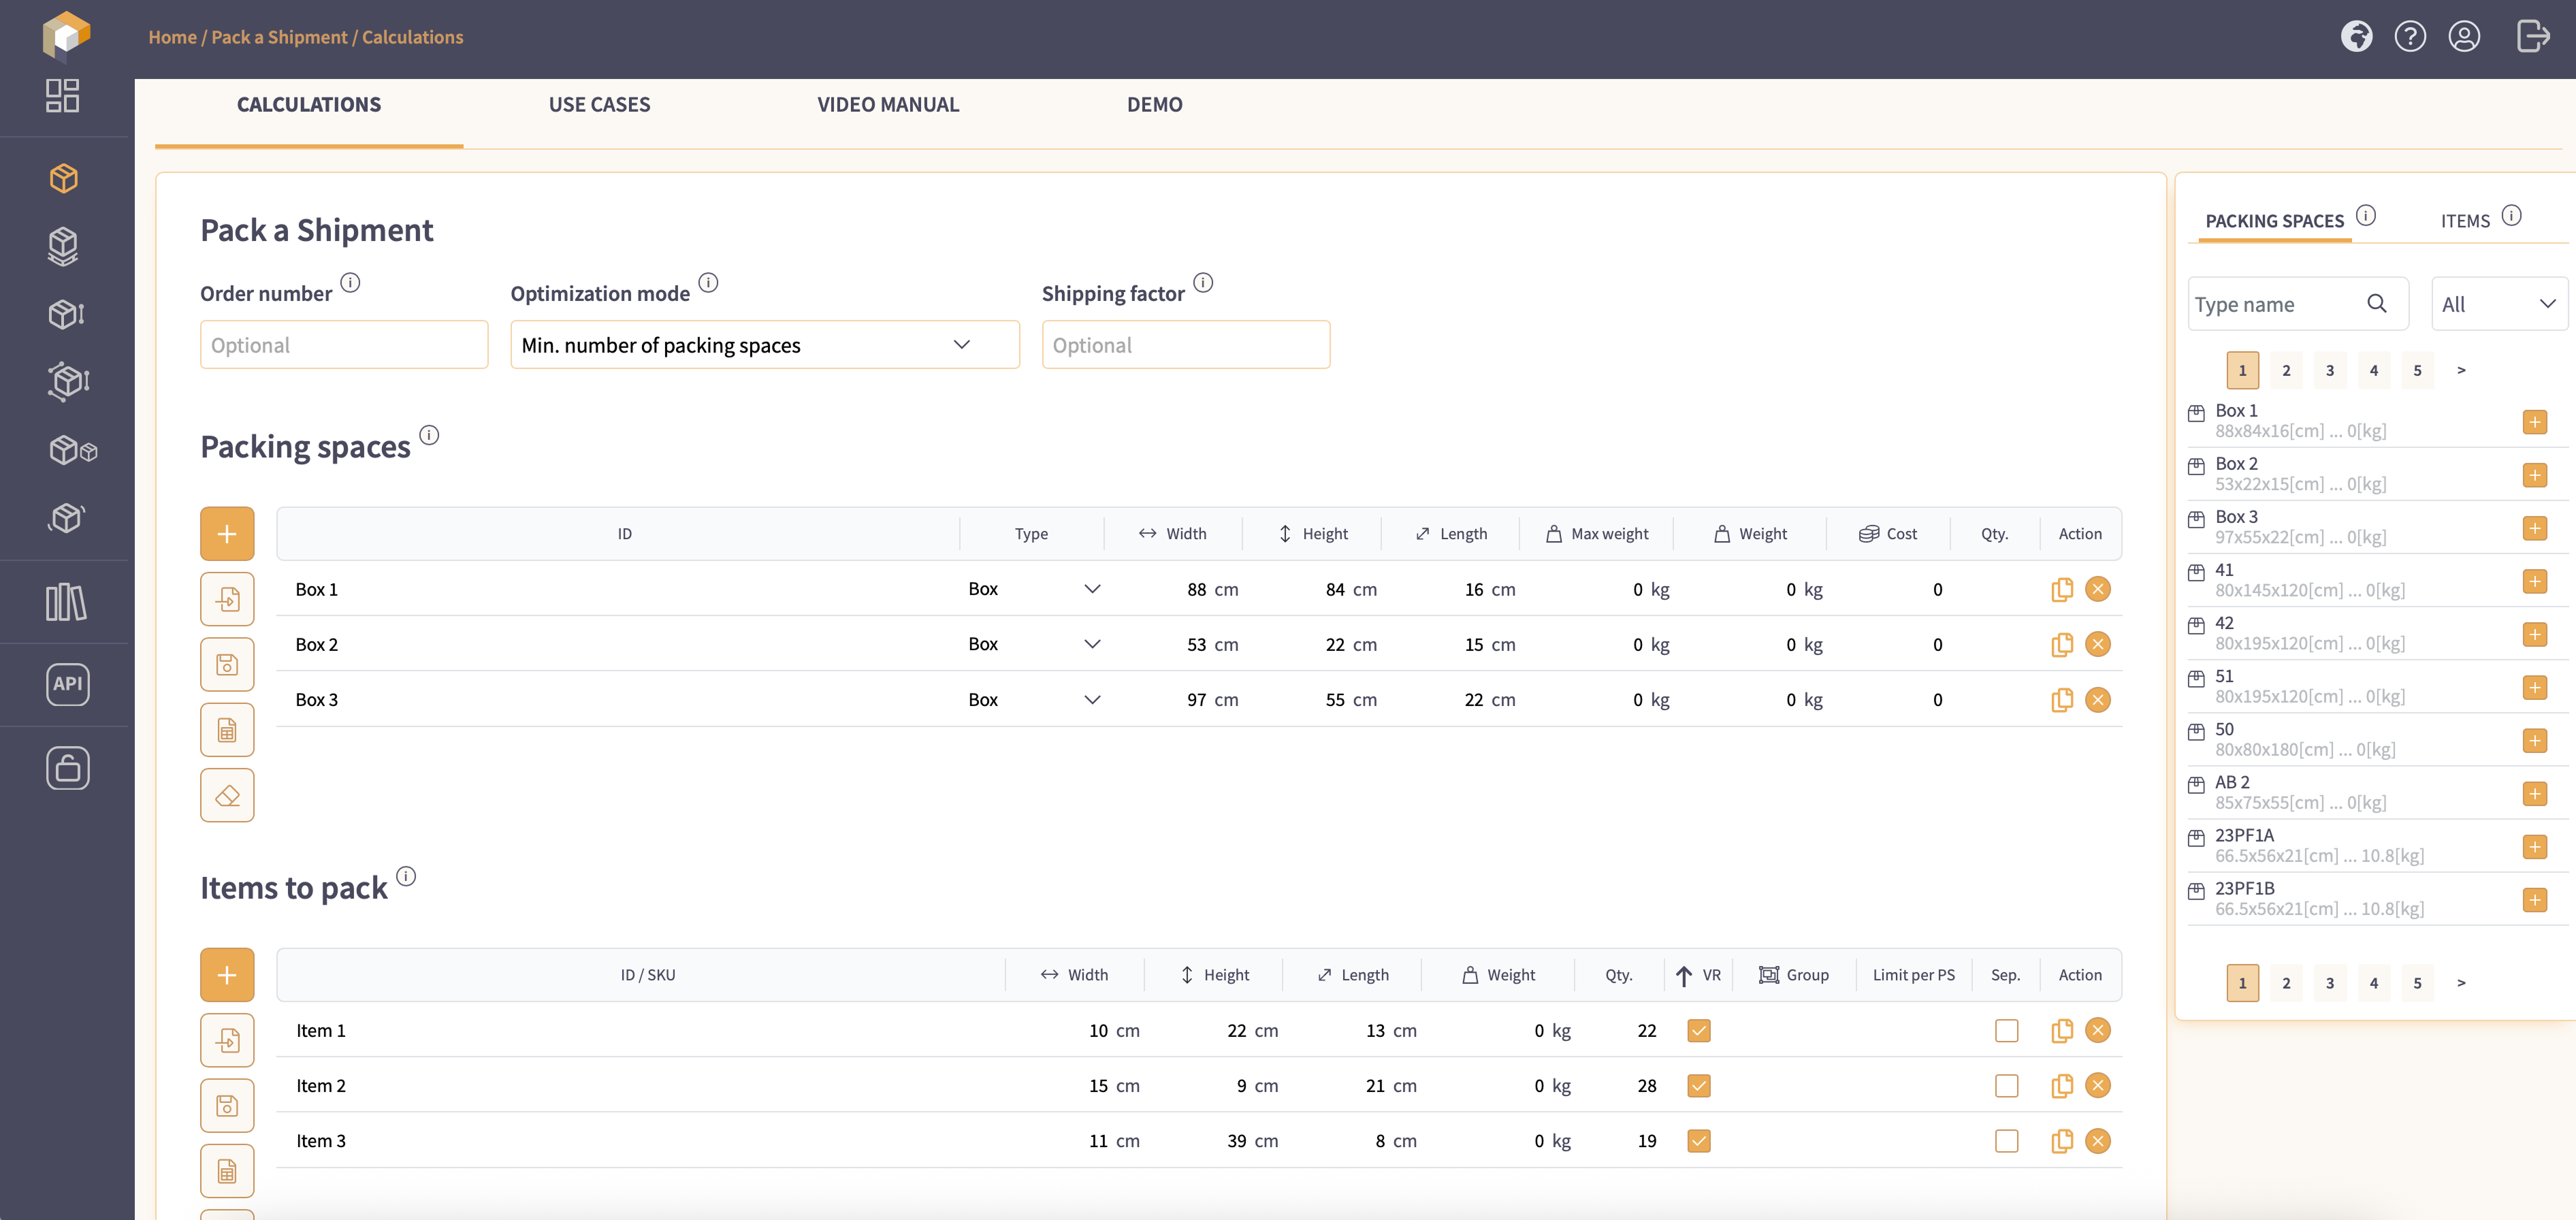The image size is (2576, 1220).
Task: Duplicate the Box 1 row
Action: [x=2061, y=590]
